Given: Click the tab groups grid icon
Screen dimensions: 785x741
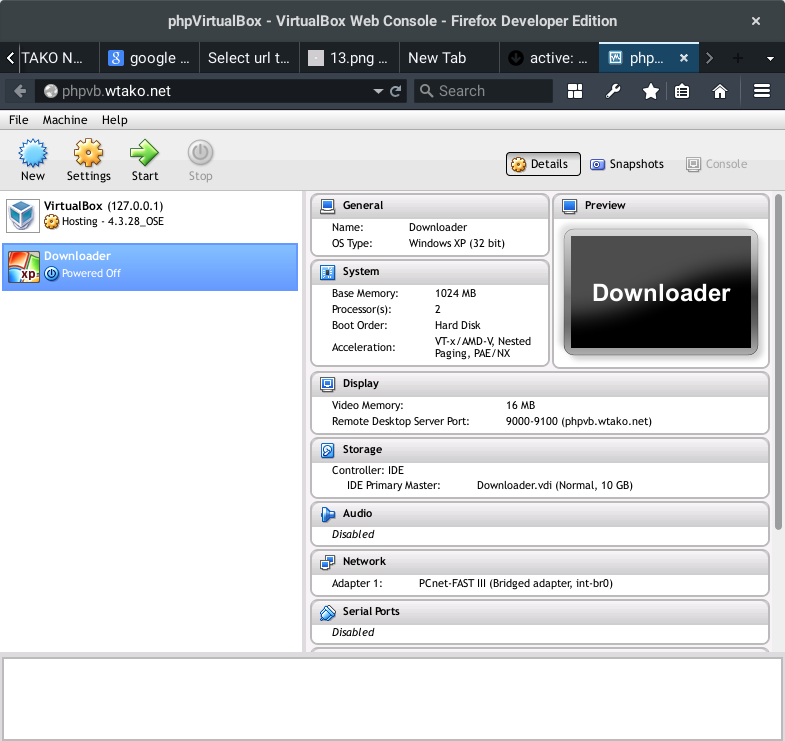Looking at the screenshot, I should [575, 91].
